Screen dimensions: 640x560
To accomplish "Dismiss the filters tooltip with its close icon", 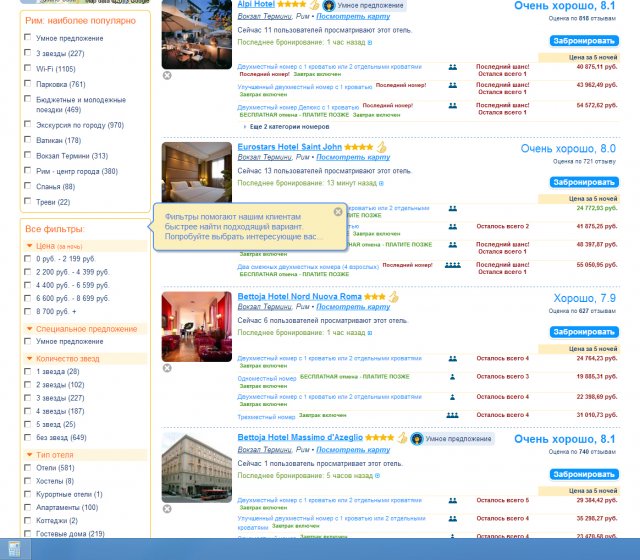I will [338, 211].
